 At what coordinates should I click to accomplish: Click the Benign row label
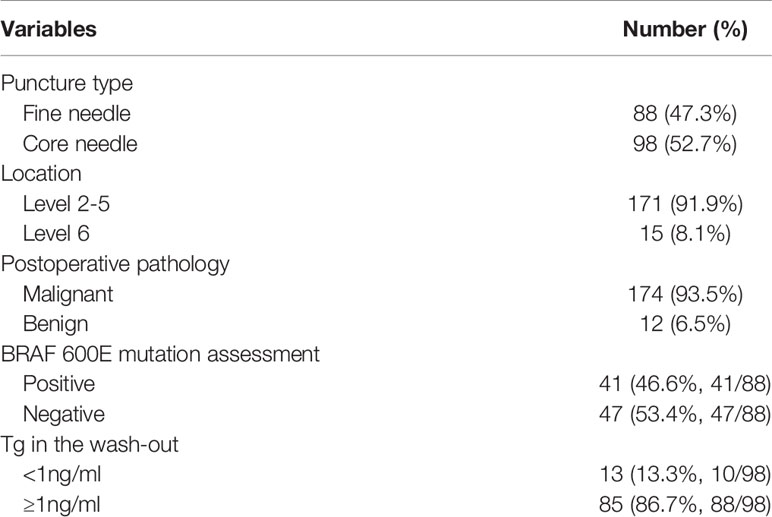pos(56,325)
